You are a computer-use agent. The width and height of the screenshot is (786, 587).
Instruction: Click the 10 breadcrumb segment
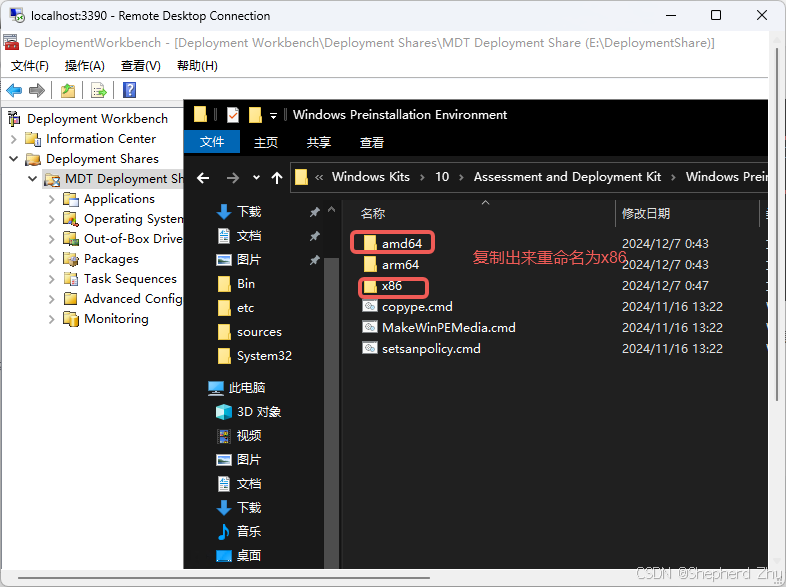tap(442, 177)
